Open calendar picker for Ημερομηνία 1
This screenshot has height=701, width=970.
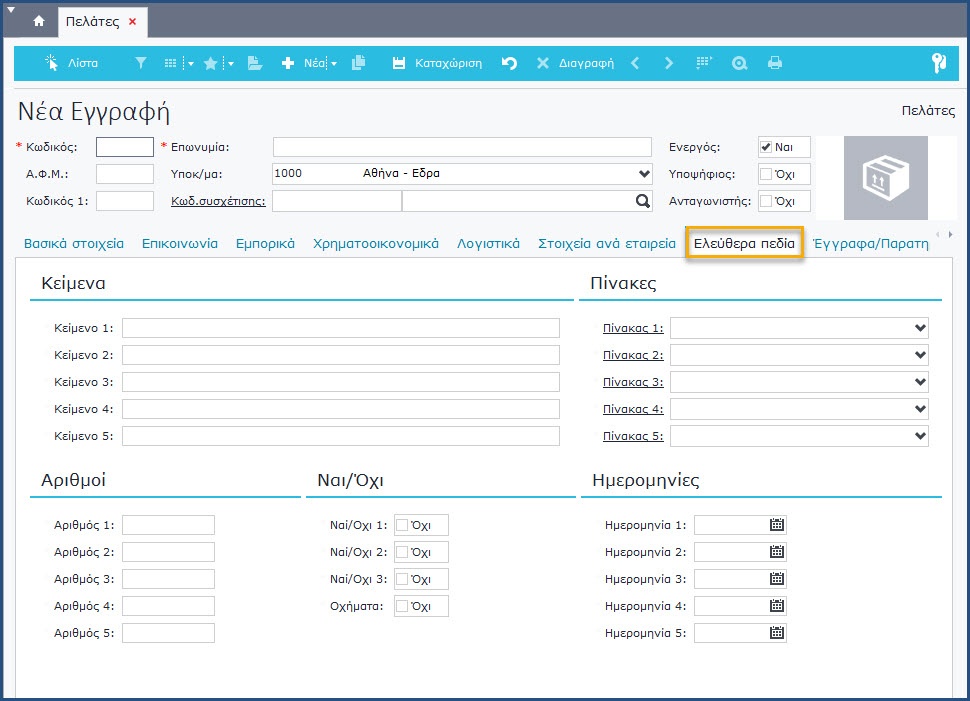777,525
